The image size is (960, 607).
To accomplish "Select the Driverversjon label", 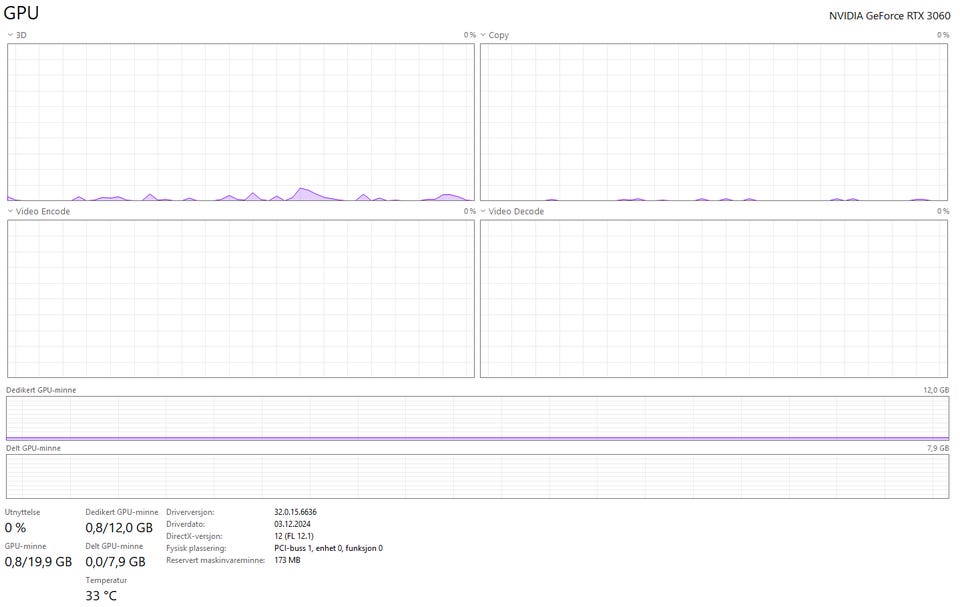I will click(x=190, y=512).
